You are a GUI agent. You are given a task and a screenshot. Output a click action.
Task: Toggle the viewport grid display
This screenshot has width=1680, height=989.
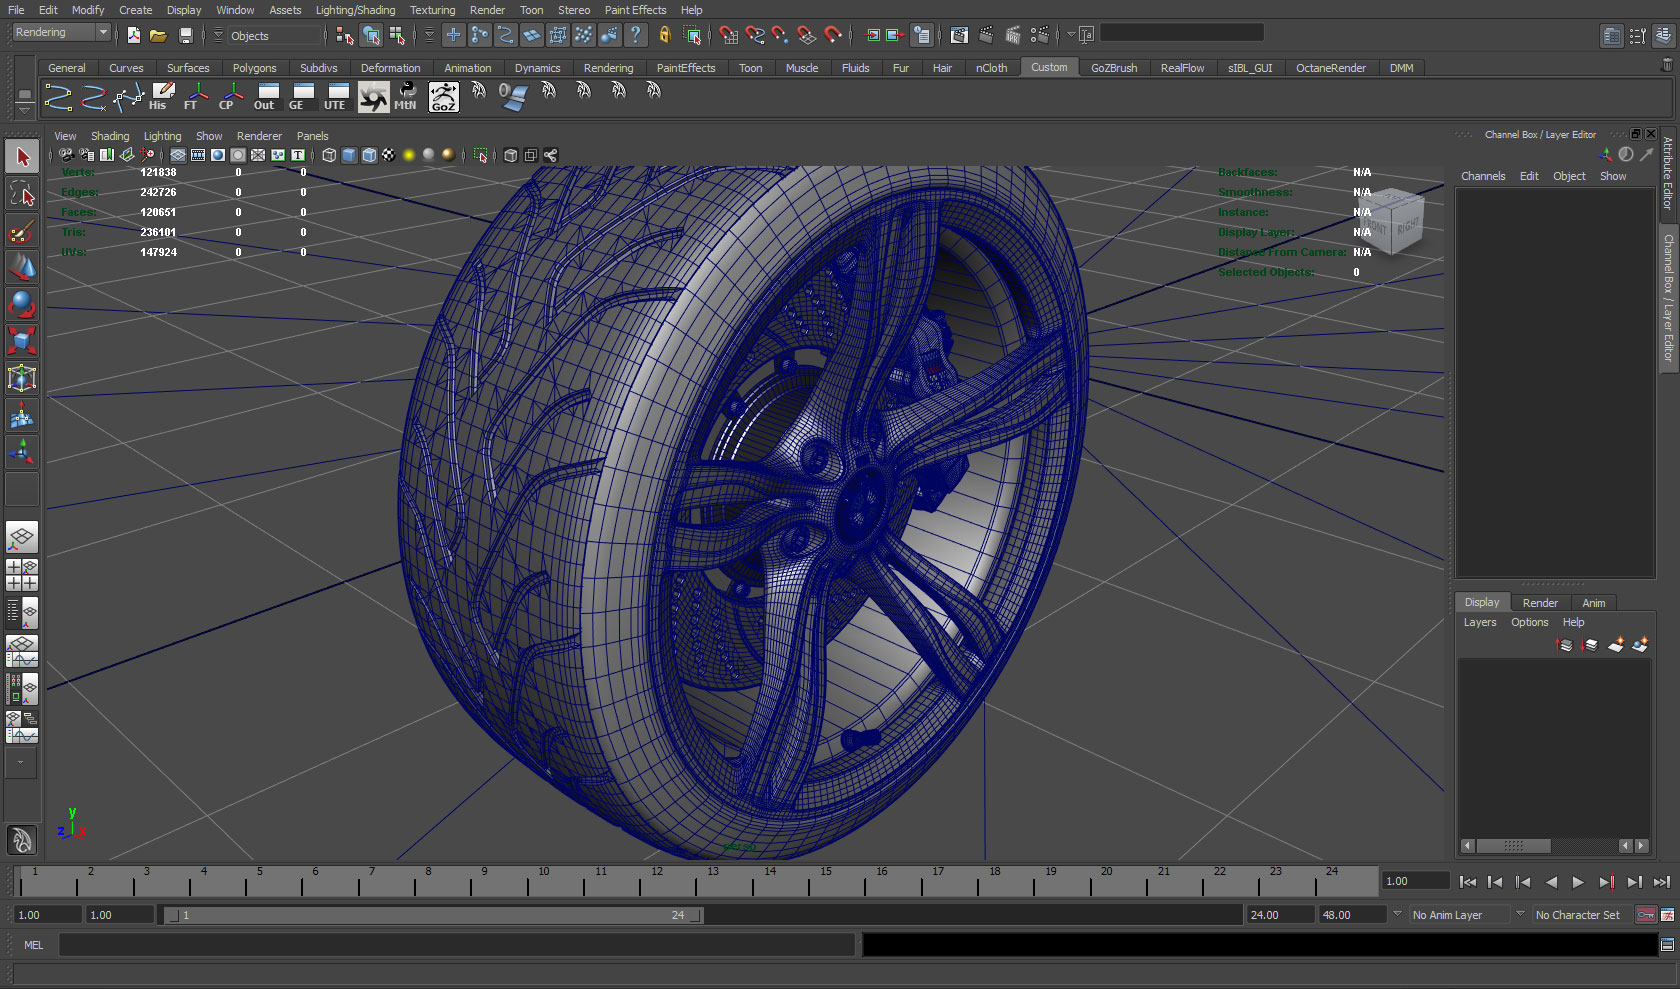pos(178,155)
